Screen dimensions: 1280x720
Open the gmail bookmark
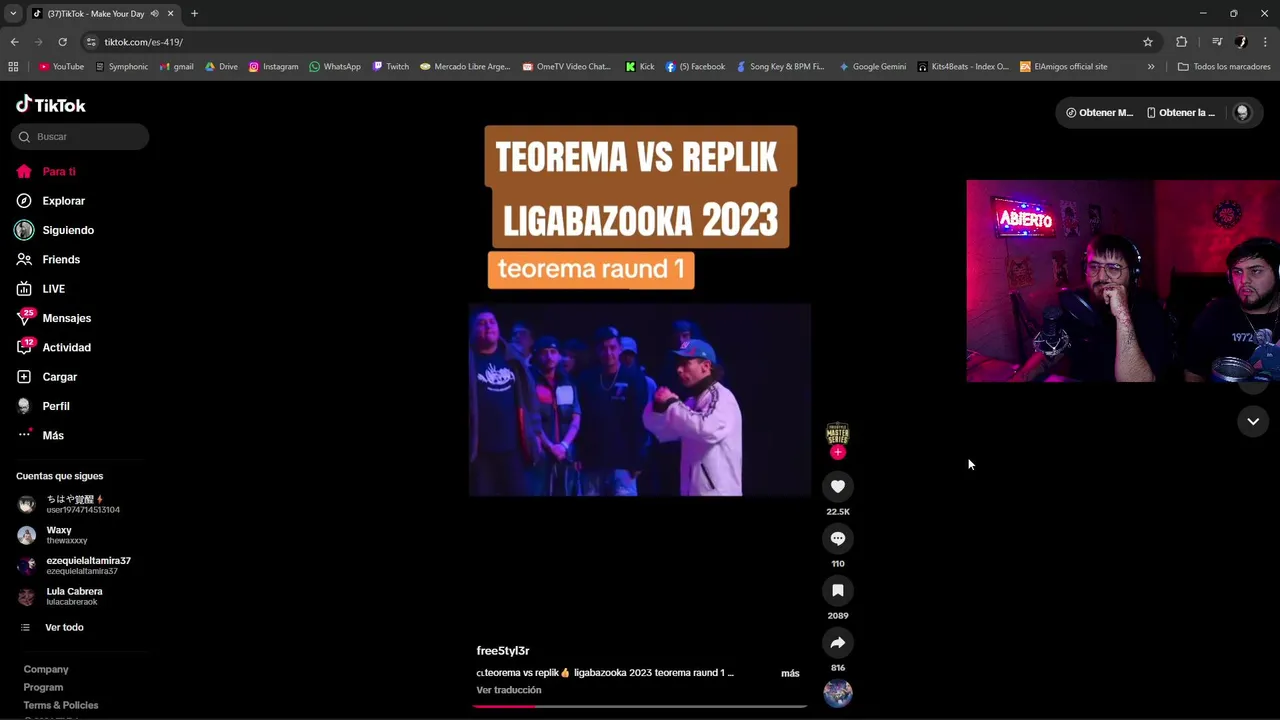point(177,67)
